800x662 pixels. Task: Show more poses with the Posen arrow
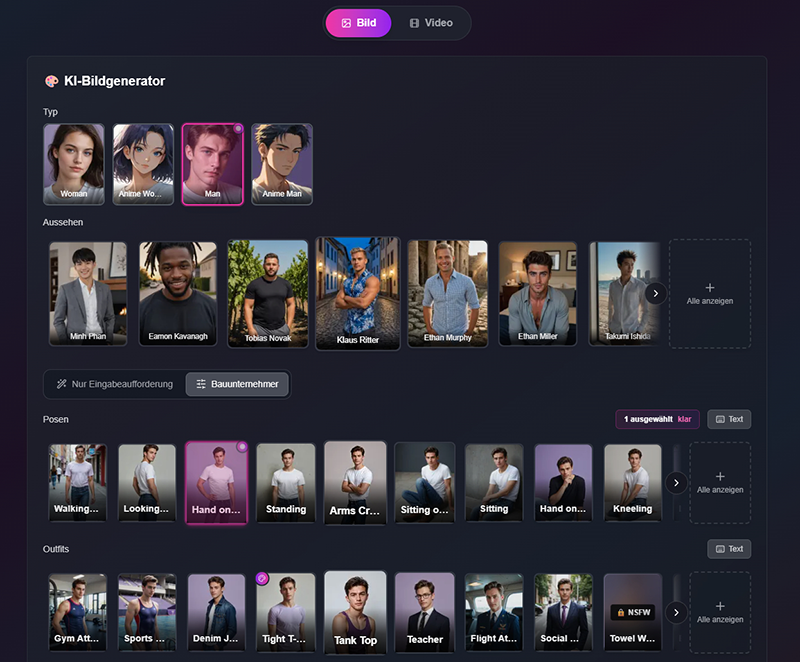pyautogui.click(x=676, y=482)
